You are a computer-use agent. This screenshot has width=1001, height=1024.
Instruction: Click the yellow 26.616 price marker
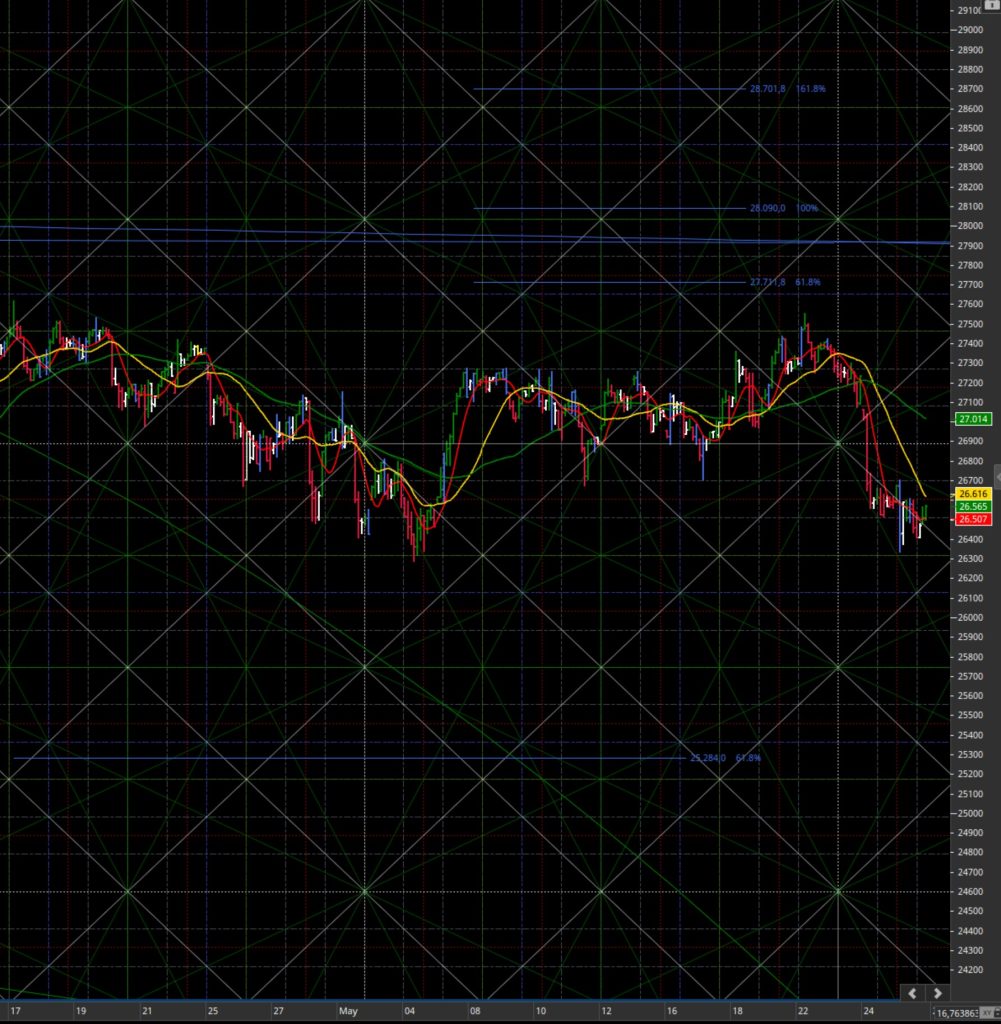[973, 494]
